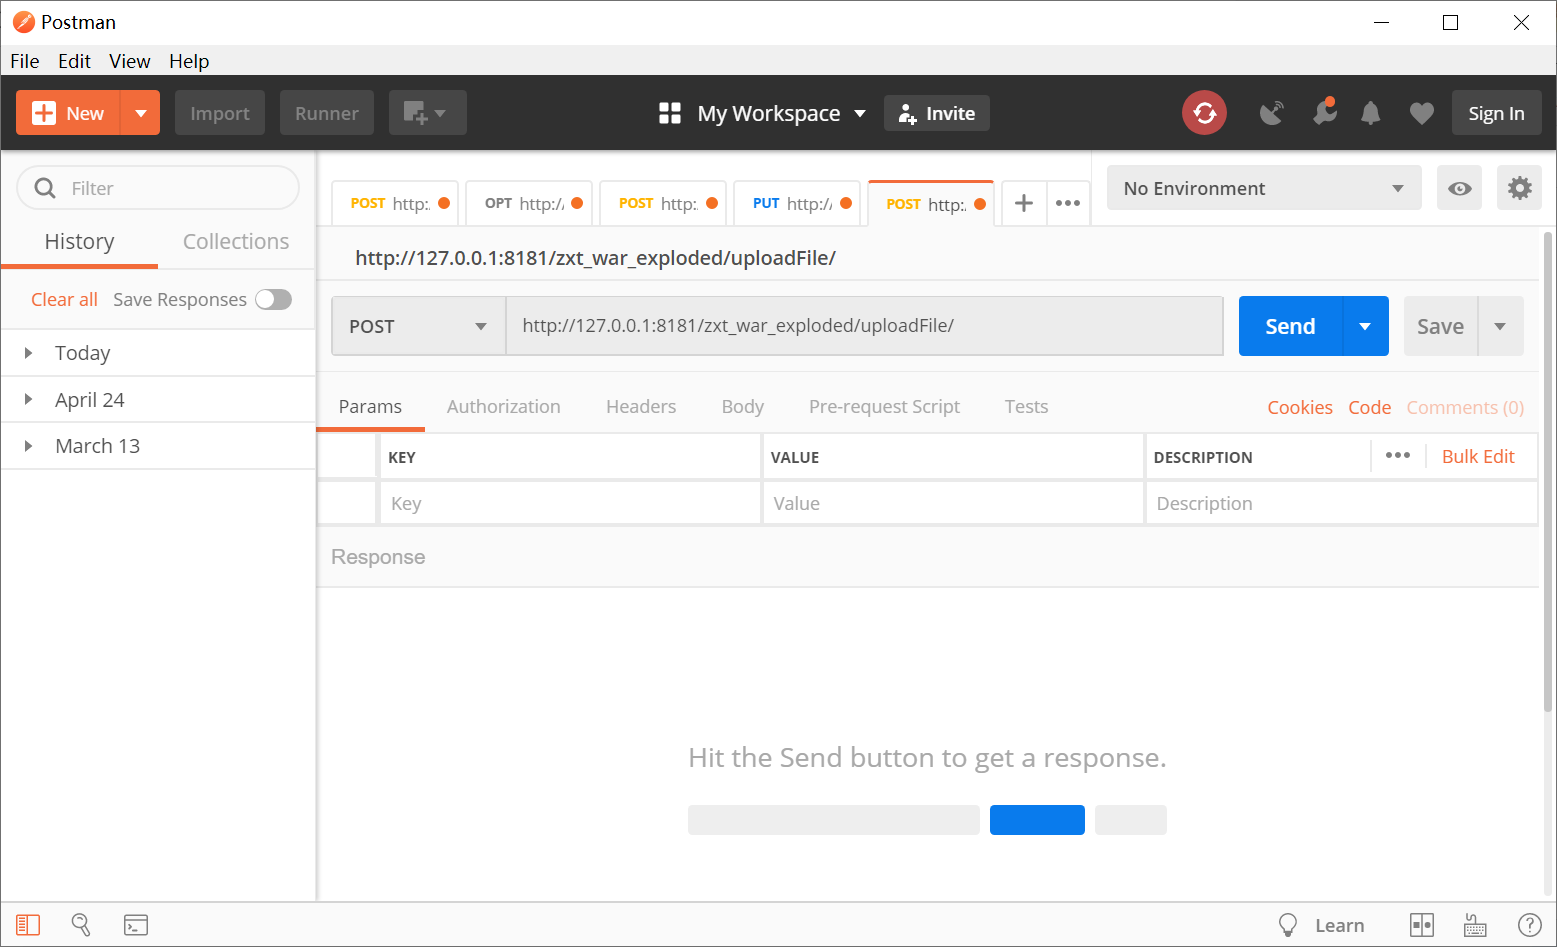This screenshot has width=1557, height=947.
Task: Open the Cookies link
Action: click(1300, 407)
